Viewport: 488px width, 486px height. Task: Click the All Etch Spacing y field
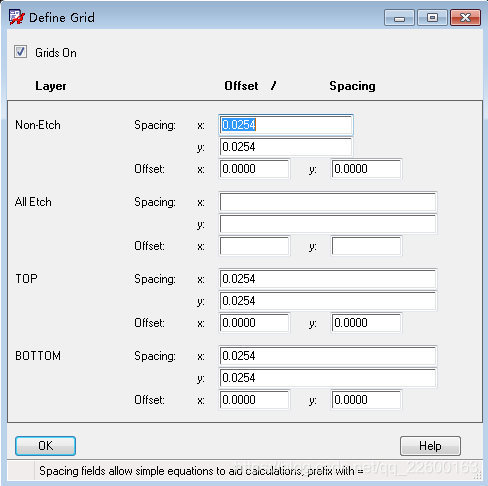tap(328, 224)
